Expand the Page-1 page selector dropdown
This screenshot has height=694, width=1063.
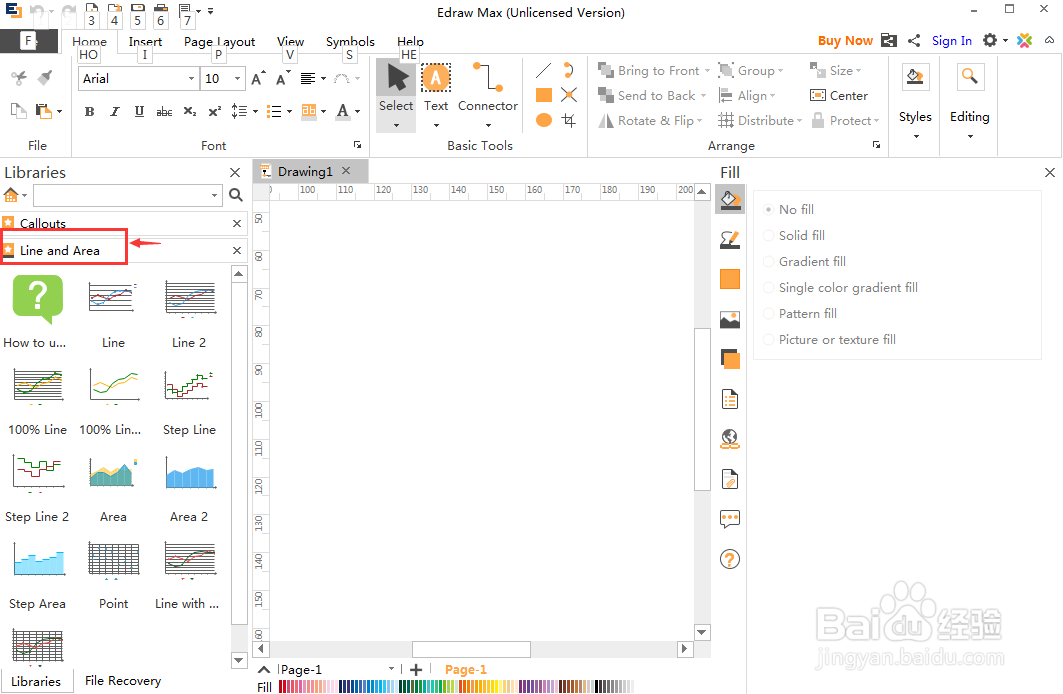(x=391, y=669)
